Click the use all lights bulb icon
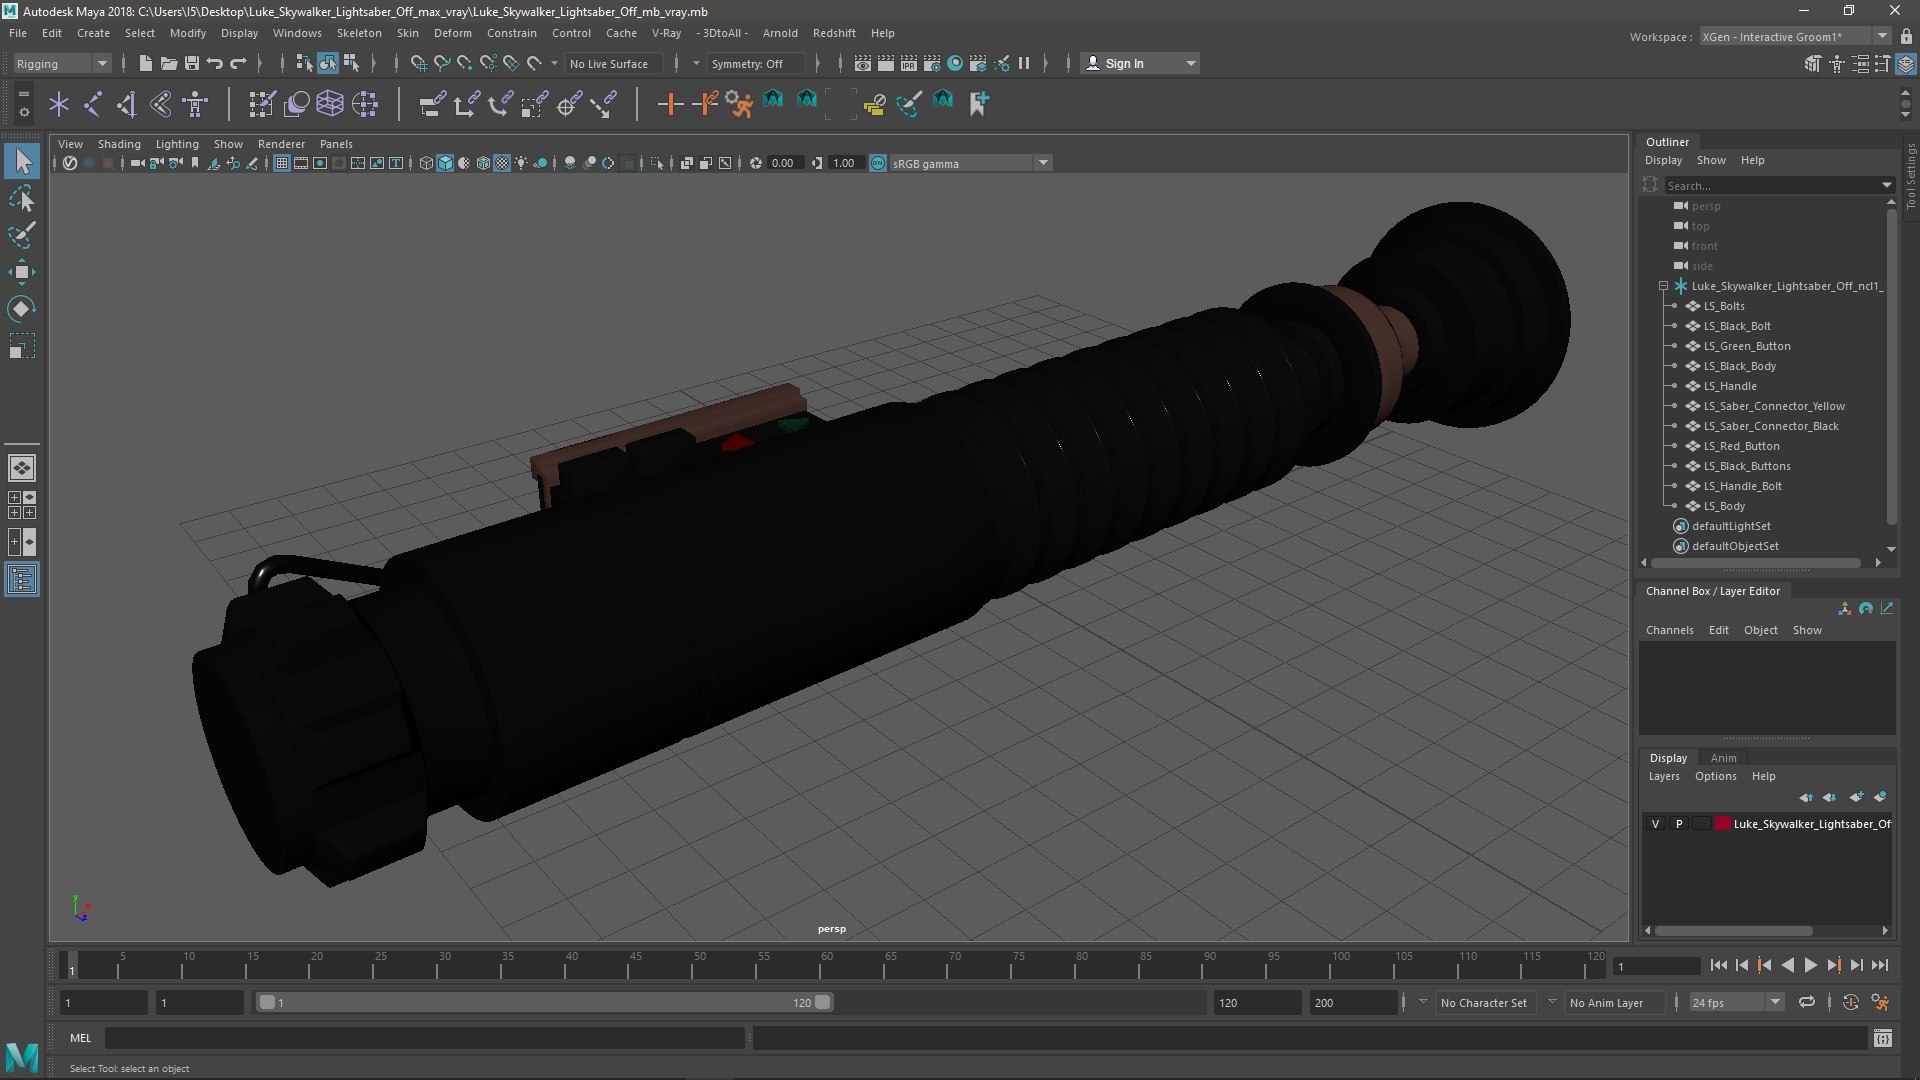The height and width of the screenshot is (1080, 1920). pos(521,163)
